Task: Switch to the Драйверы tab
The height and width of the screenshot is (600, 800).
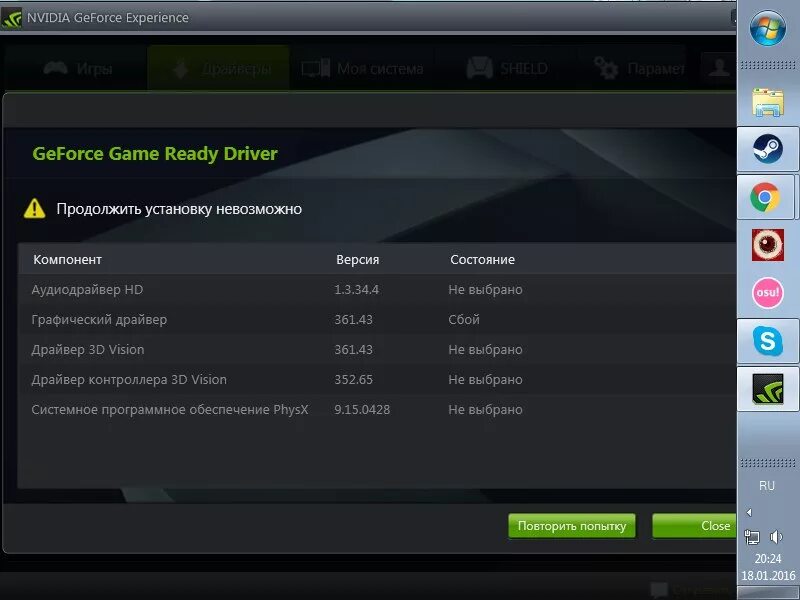Action: click(219, 68)
